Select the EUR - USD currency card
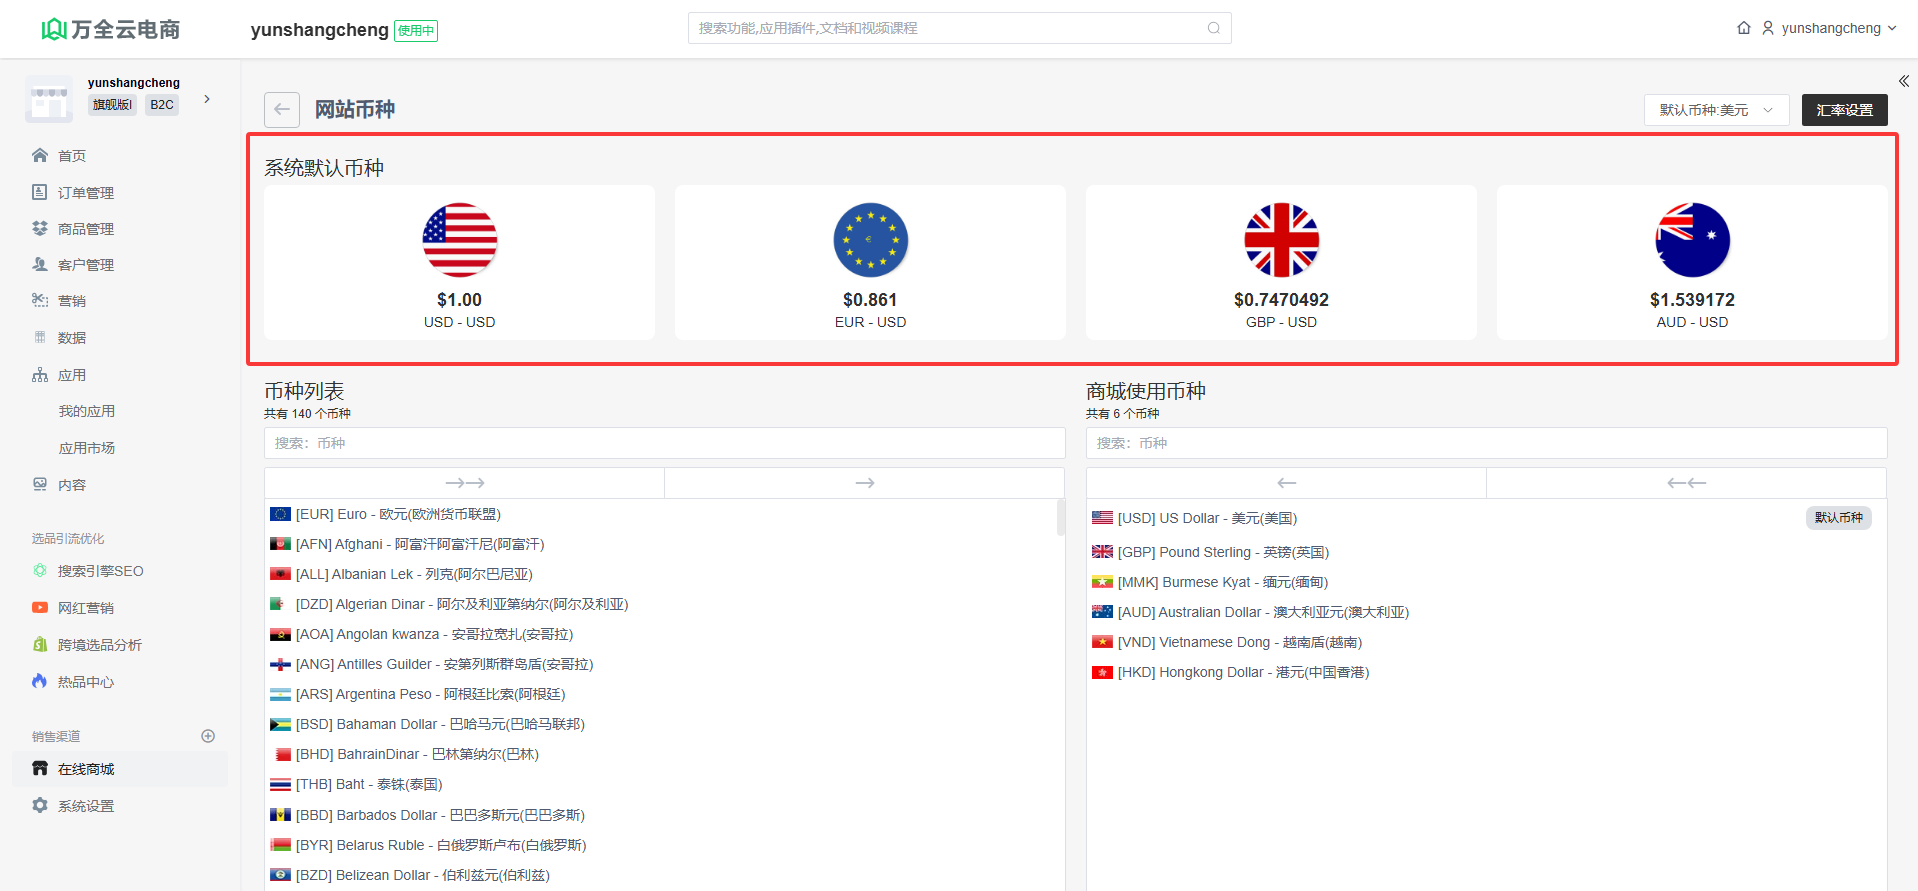Viewport: 1918px width, 891px height. (x=870, y=263)
